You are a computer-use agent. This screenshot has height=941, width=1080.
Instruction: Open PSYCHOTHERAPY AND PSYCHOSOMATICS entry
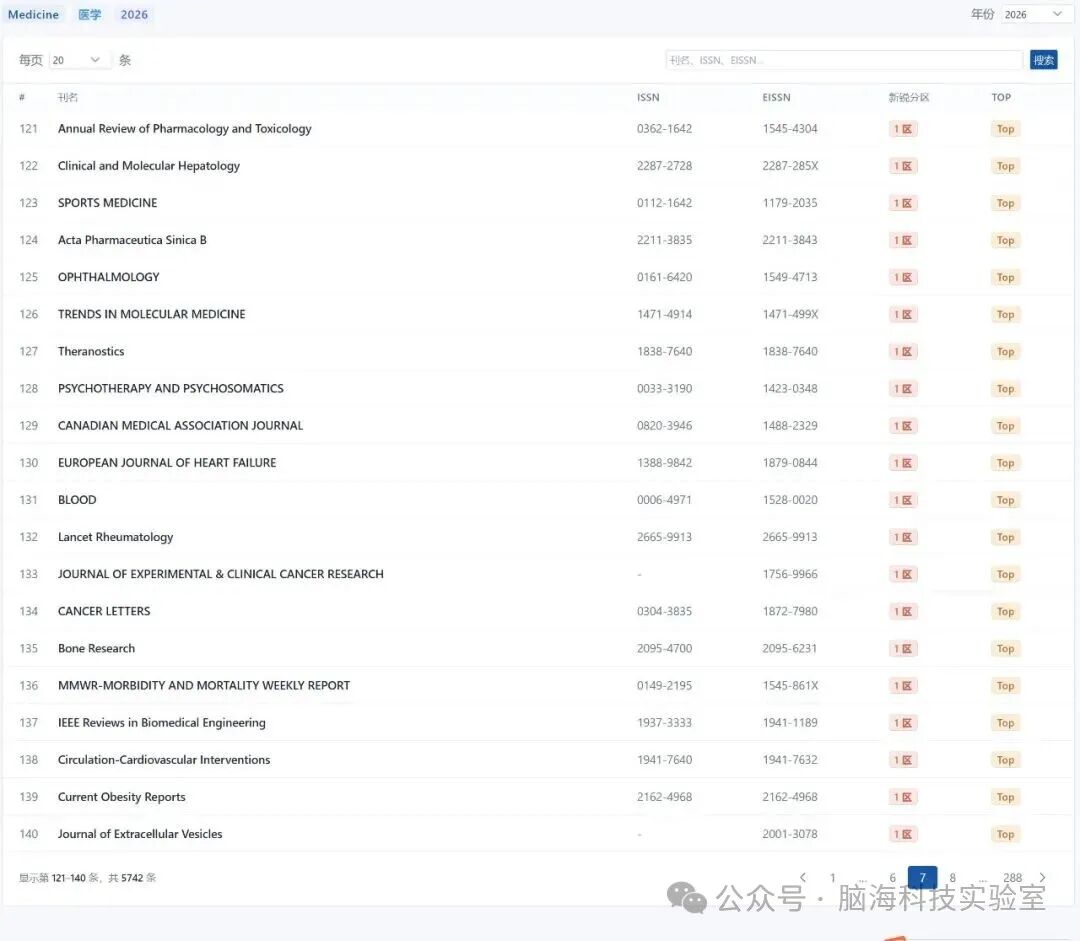point(171,389)
